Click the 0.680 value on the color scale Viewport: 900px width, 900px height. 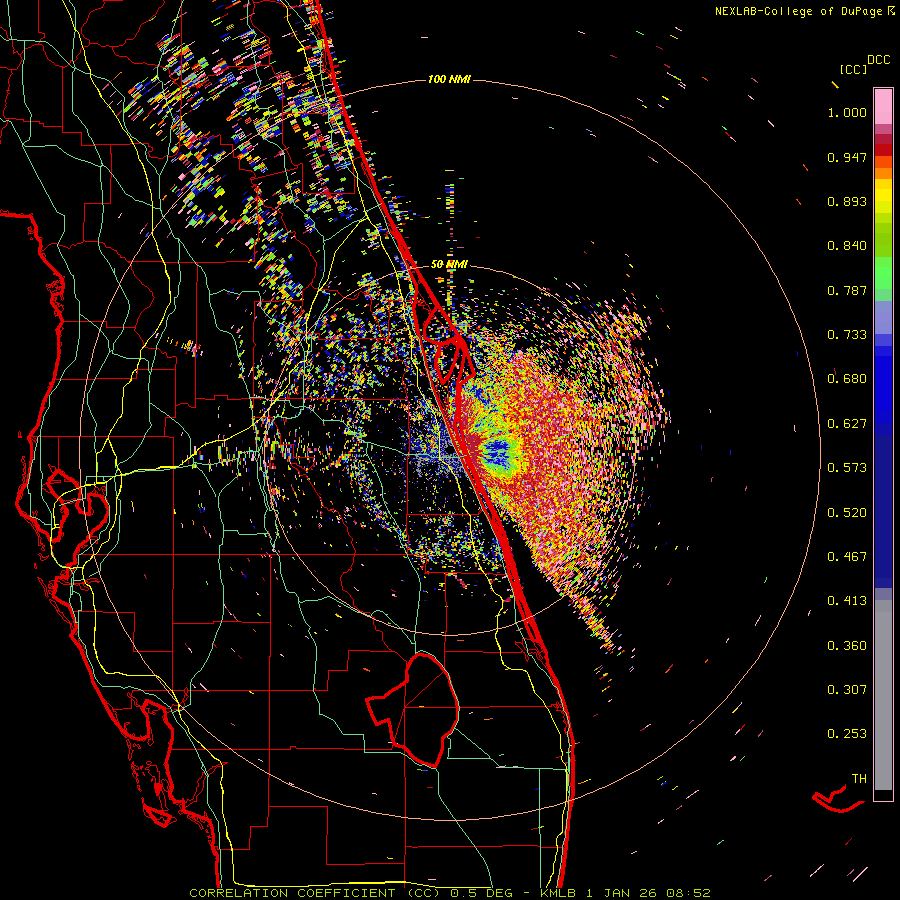847,379
